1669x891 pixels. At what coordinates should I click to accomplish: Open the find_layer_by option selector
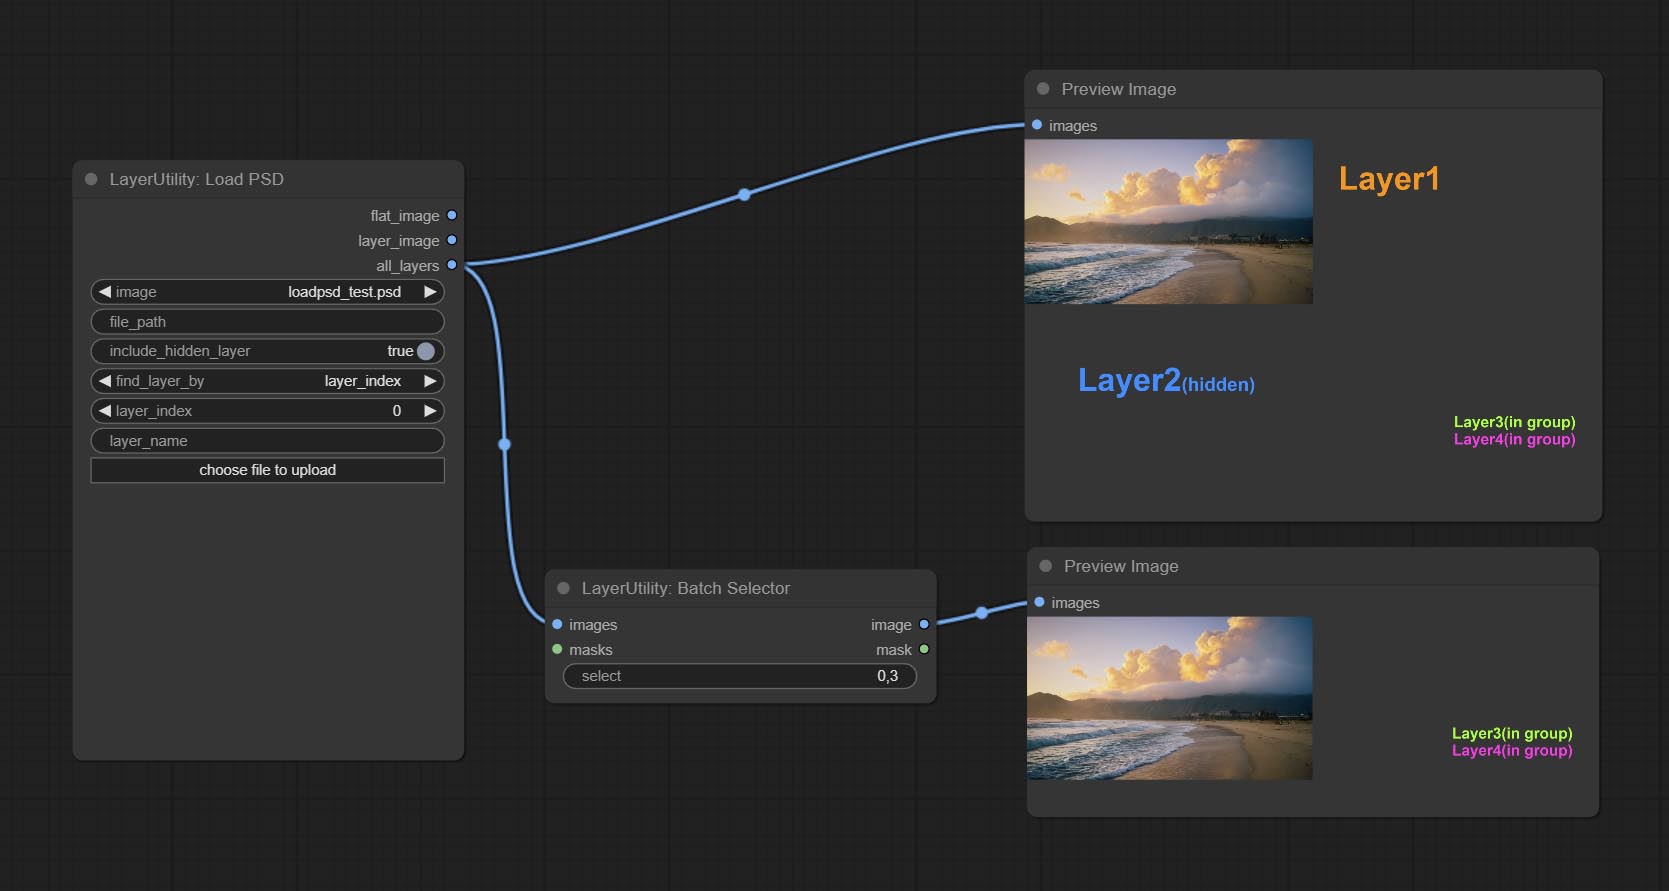pos(267,381)
